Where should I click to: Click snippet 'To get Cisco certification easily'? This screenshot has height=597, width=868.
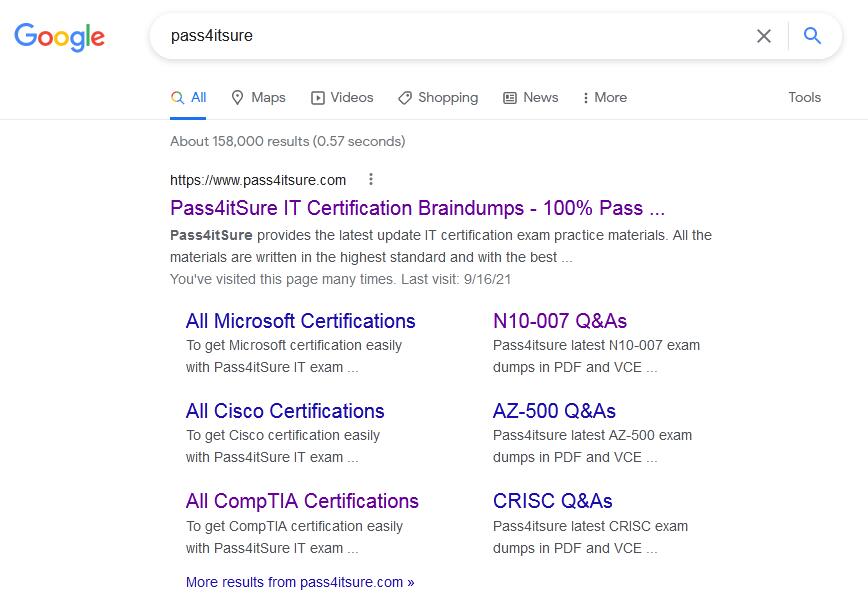[x=283, y=435]
